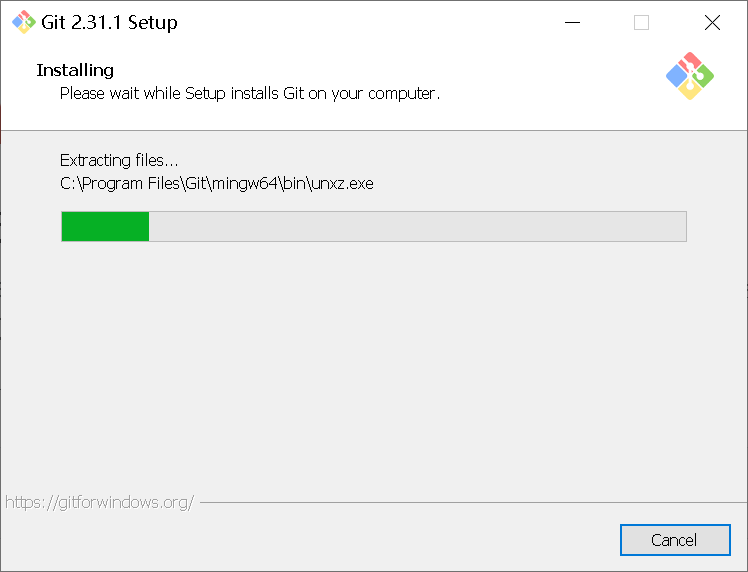
Task: Close the Git 2.31.1 Setup window
Action: click(x=712, y=22)
